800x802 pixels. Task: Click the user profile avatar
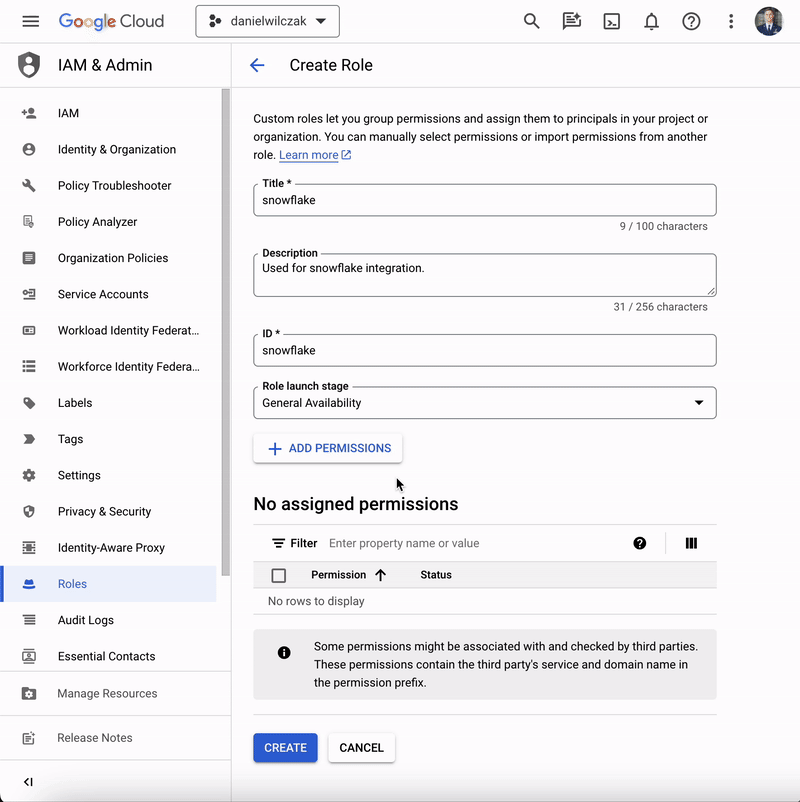pyautogui.click(x=768, y=21)
